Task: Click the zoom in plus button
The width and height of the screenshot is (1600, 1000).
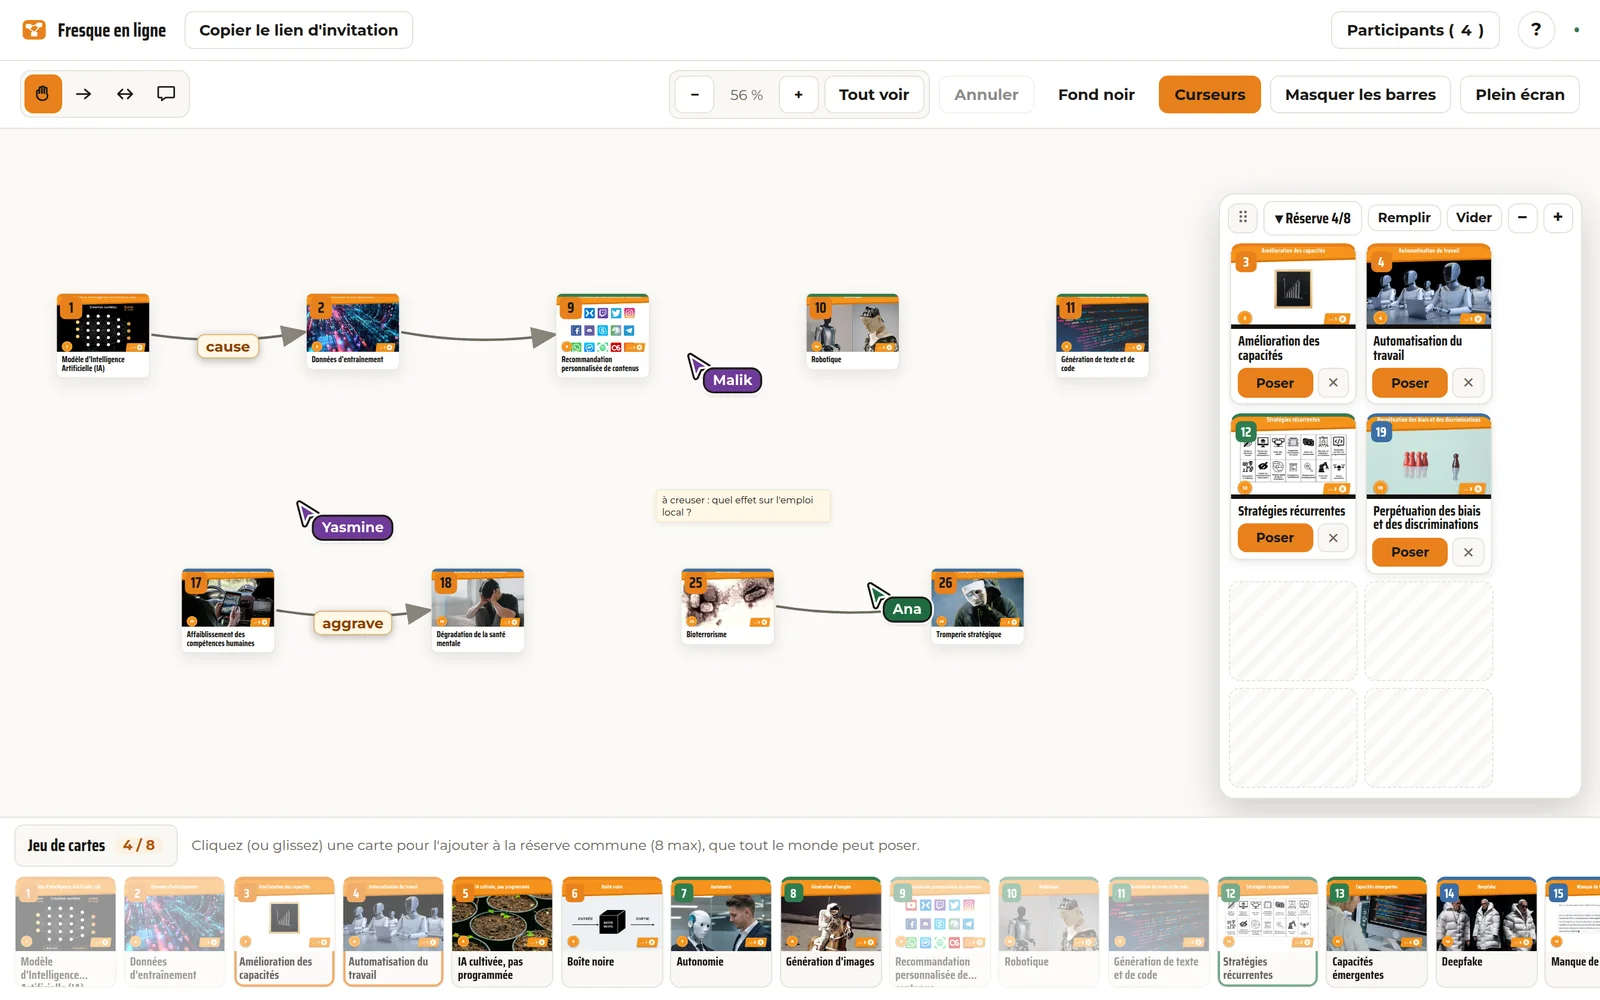Action: coord(798,95)
